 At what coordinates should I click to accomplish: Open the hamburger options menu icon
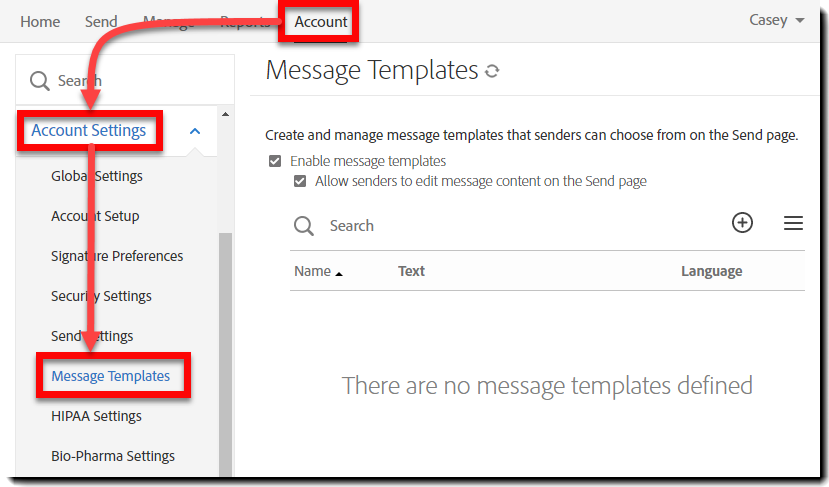click(793, 223)
